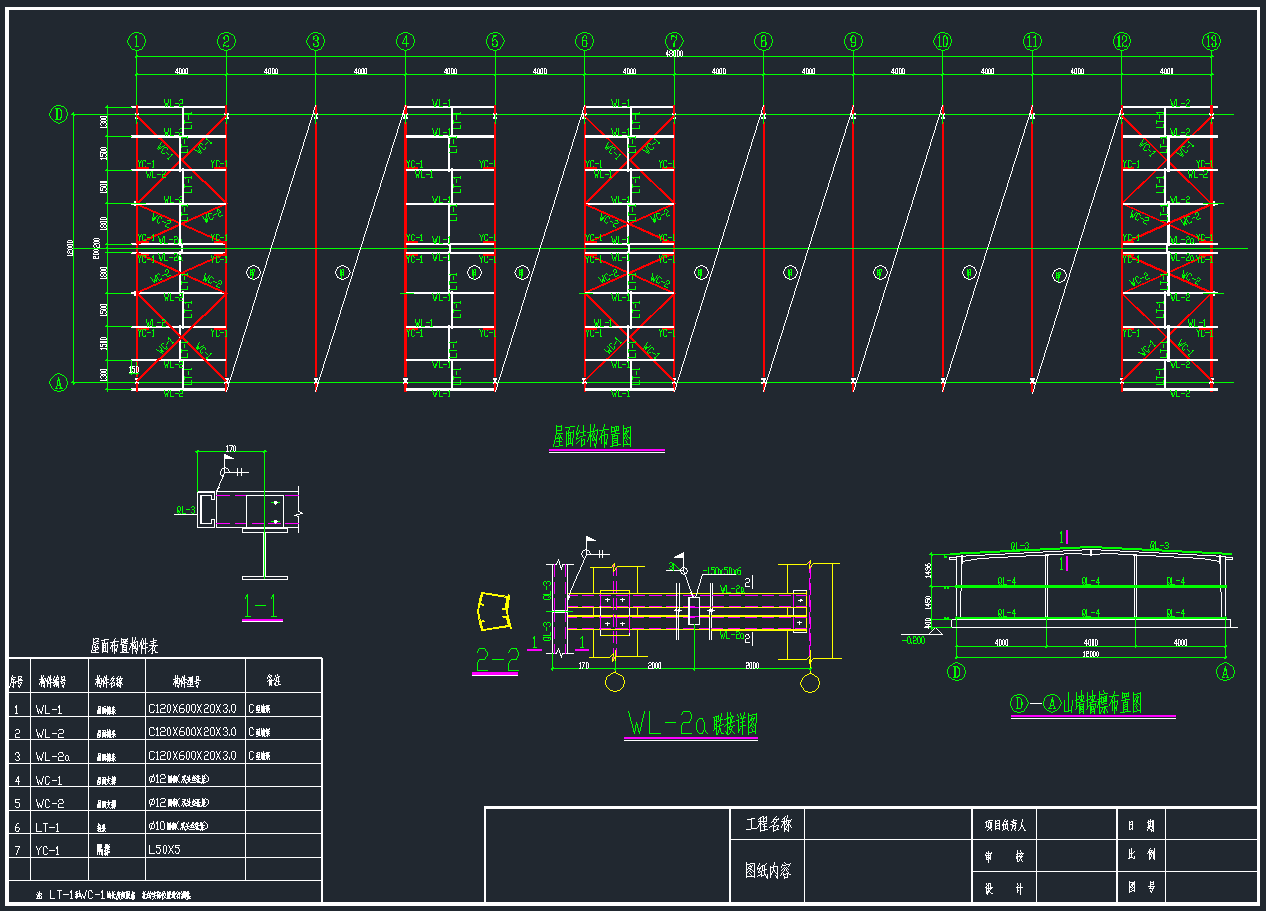This screenshot has width=1266, height=911.
Task: Select the L50X5 cell in component table
Action: (x=166, y=849)
